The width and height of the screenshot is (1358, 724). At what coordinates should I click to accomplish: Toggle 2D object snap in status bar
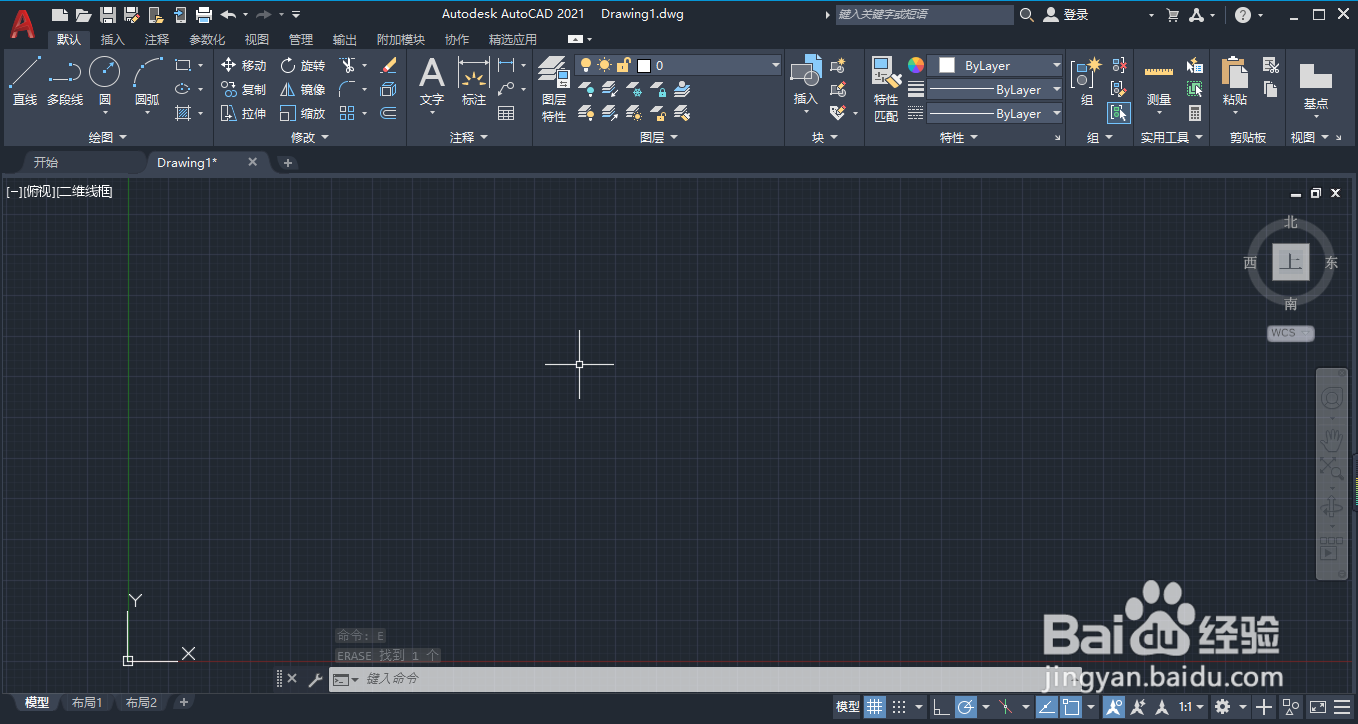tap(1071, 707)
